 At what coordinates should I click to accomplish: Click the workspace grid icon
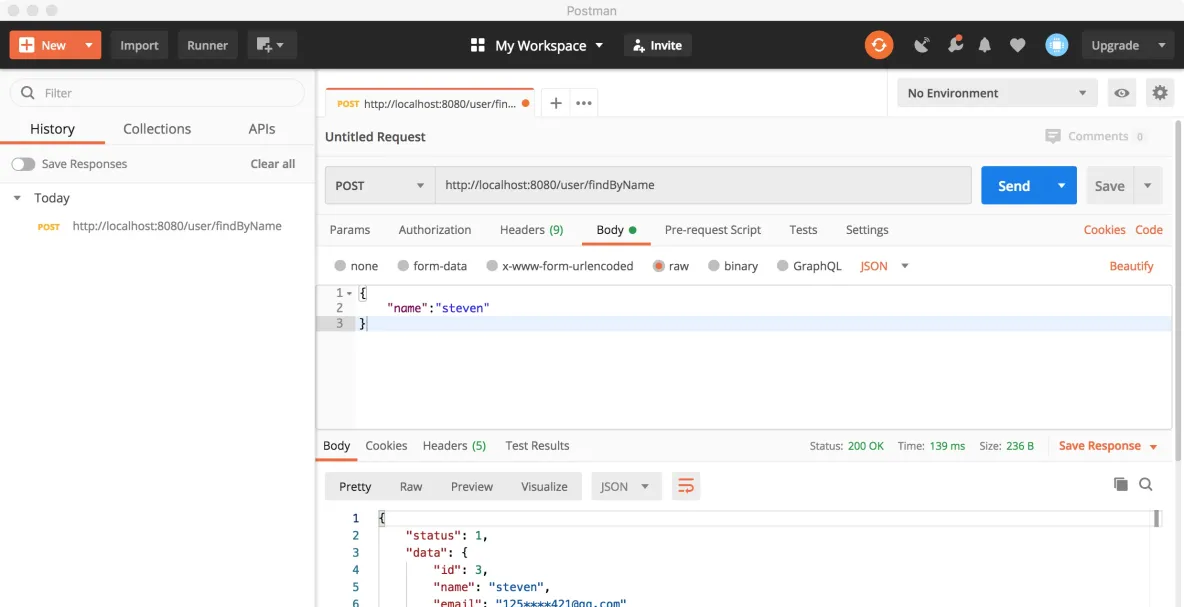click(x=477, y=45)
